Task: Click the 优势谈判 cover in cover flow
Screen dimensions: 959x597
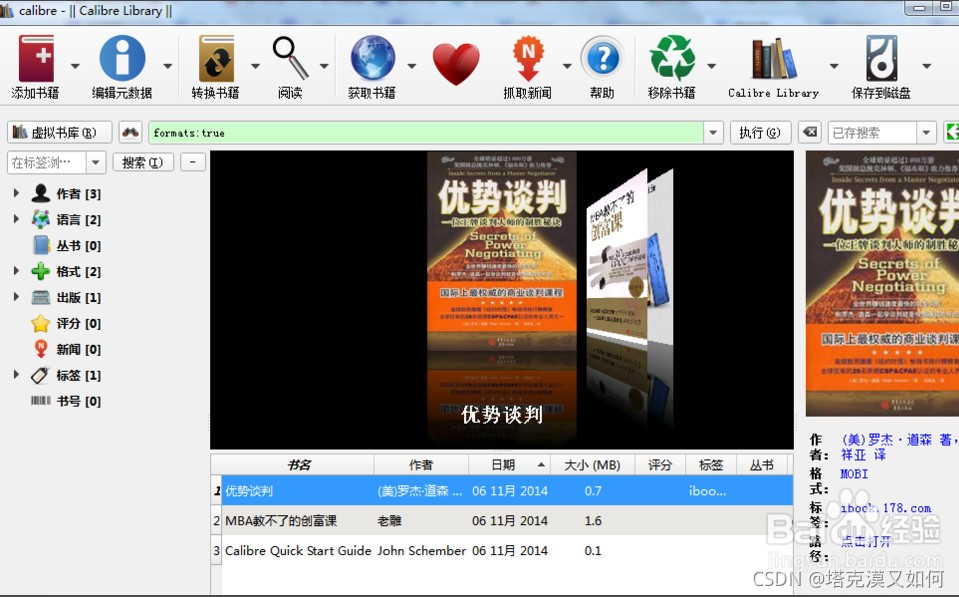Action: point(502,251)
